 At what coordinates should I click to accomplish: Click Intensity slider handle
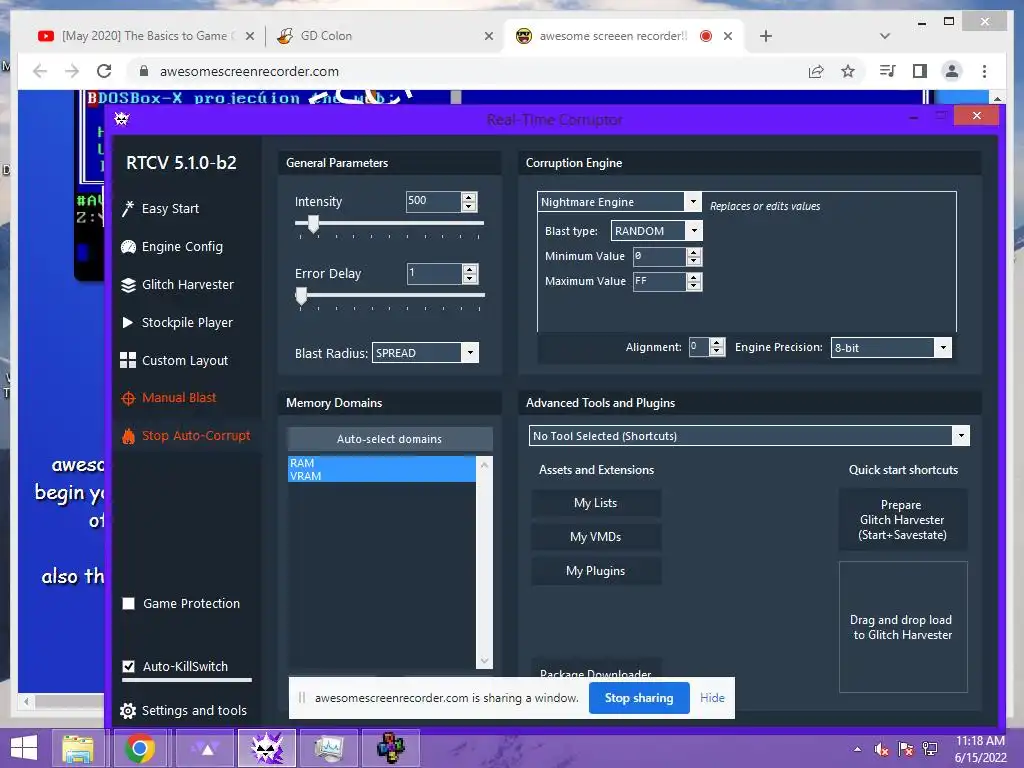[x=313, y=223]
